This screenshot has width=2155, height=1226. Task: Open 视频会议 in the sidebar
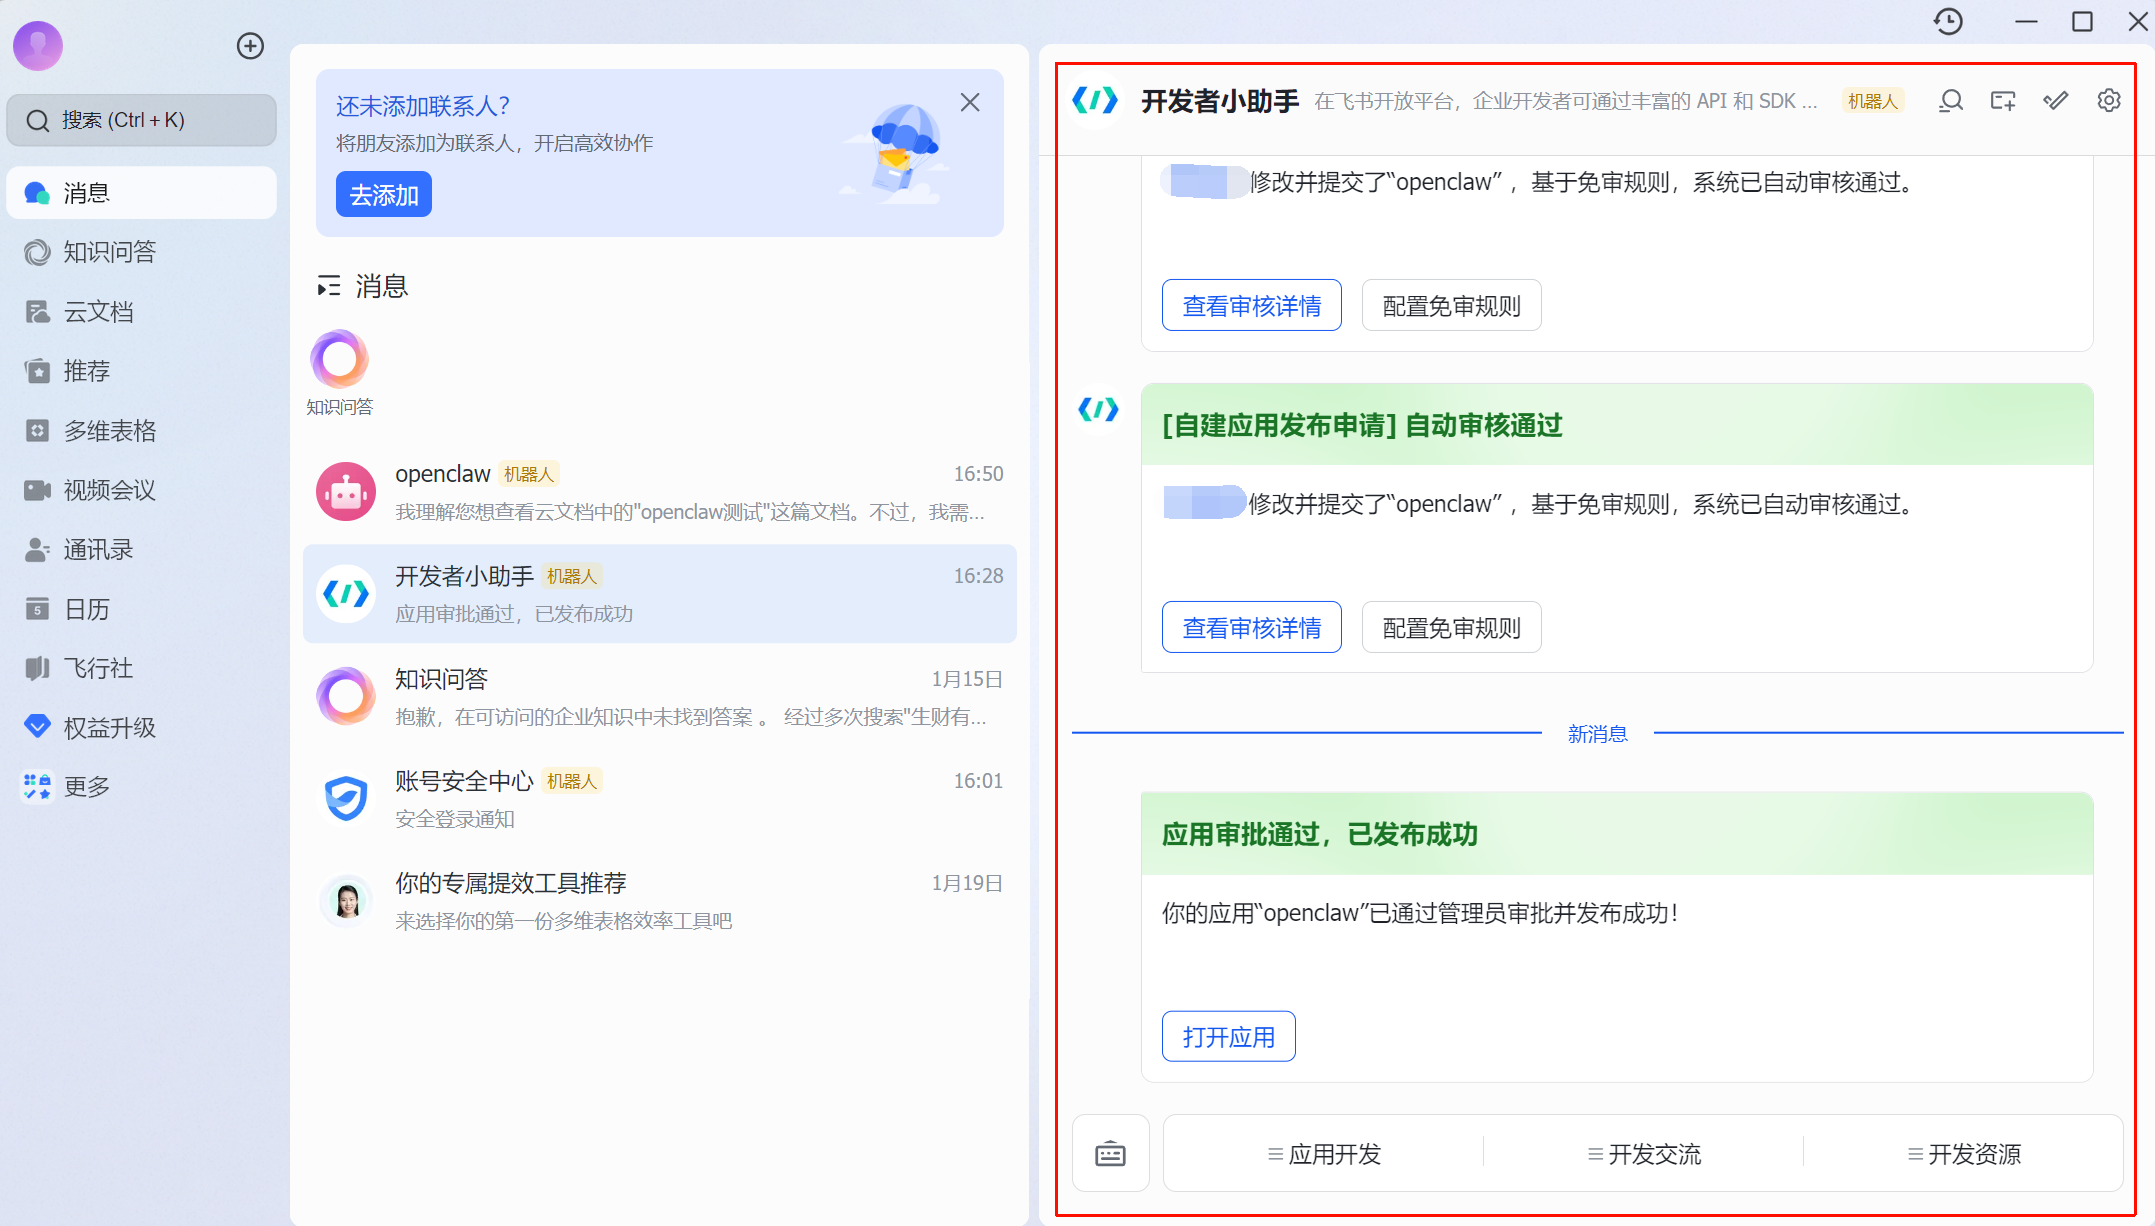click(141, 490)
